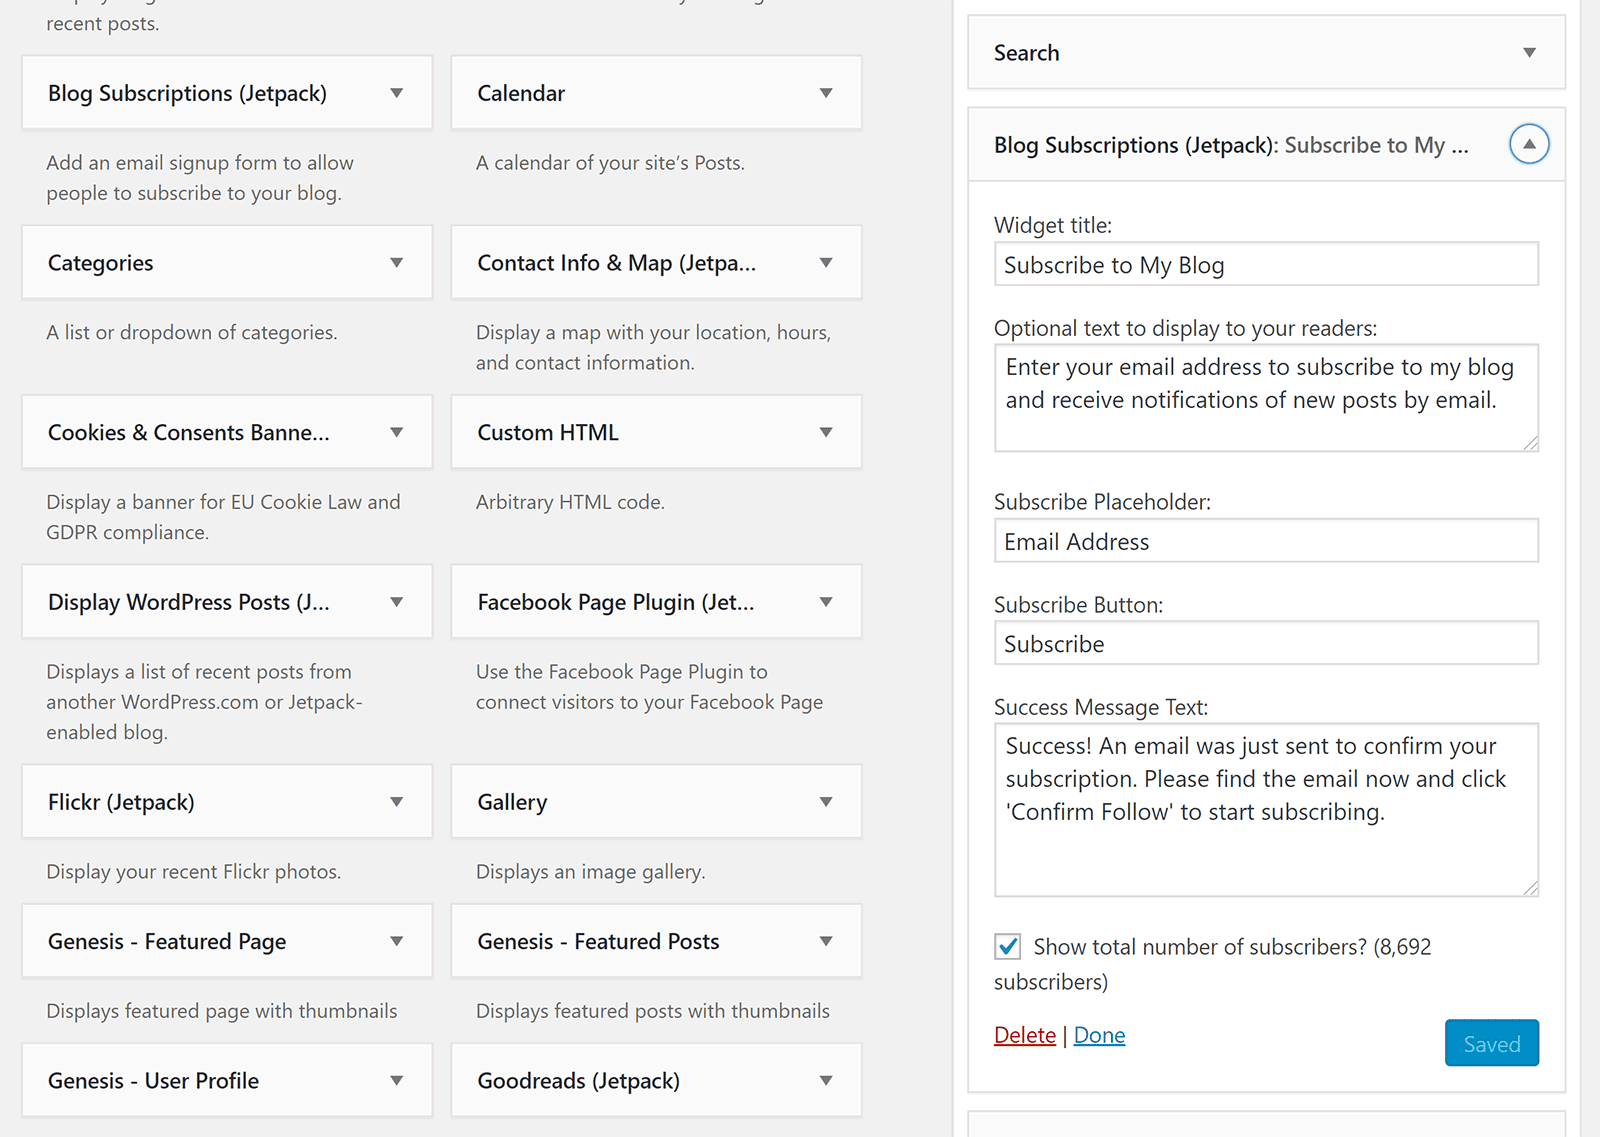Image resolution: width=1600 pixels, height=1137 pixels.
Task: Click the Saved button
Action: coord(1491,1043)
